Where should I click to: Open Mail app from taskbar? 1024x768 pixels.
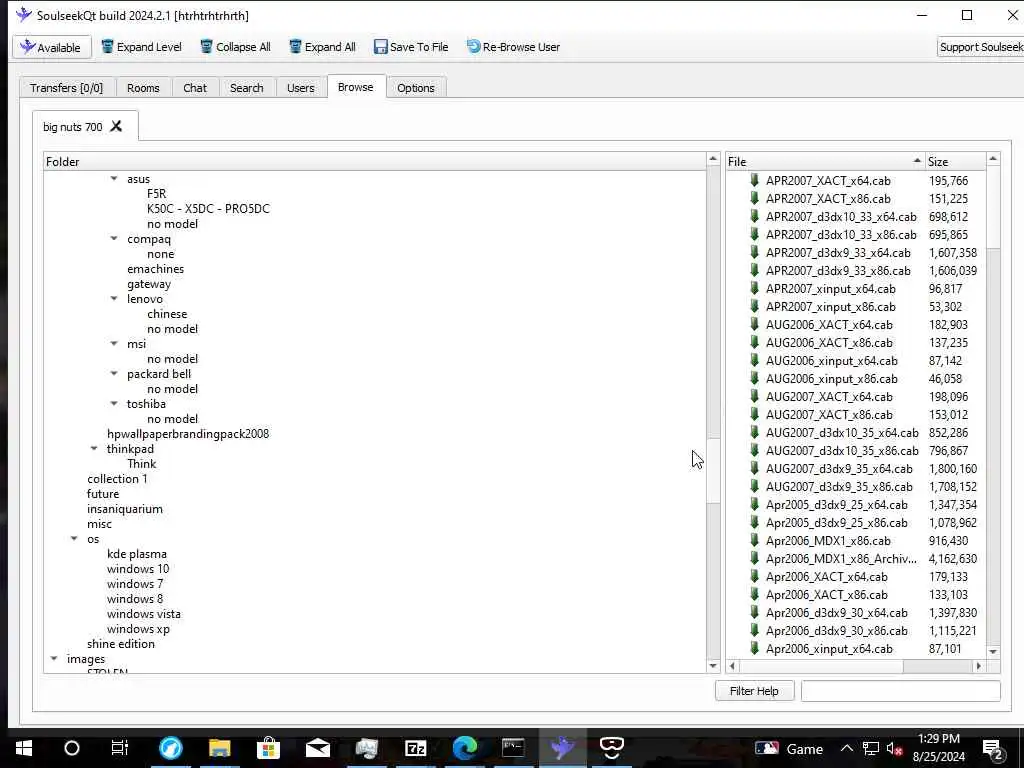[317, 748]
